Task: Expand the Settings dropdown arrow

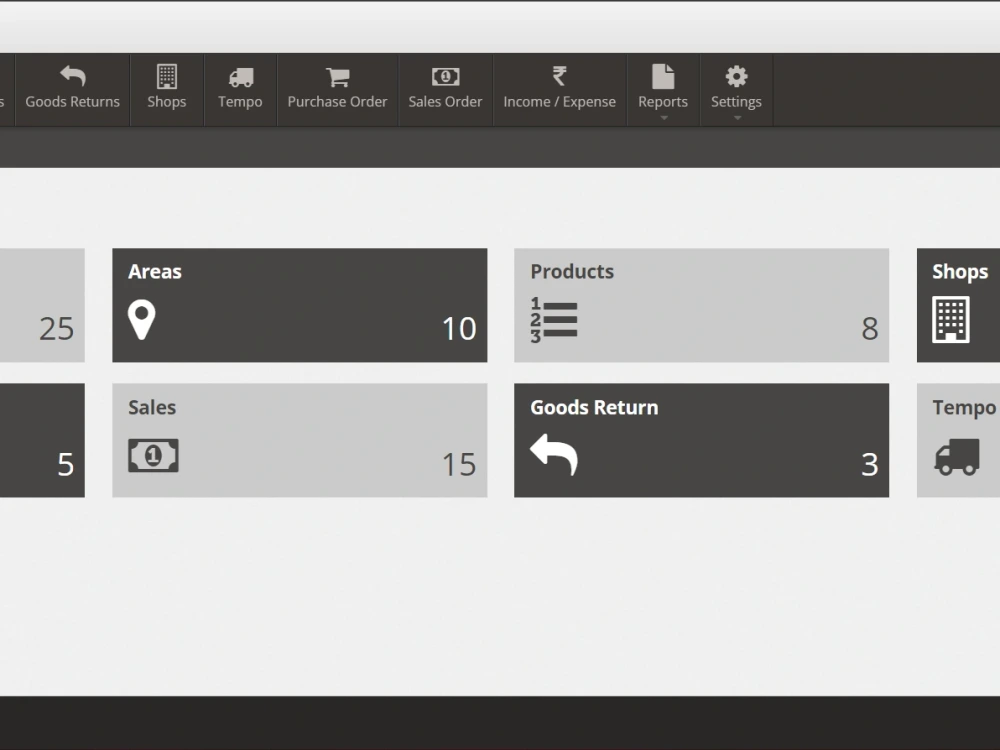Action: click(x=737, y=117)
